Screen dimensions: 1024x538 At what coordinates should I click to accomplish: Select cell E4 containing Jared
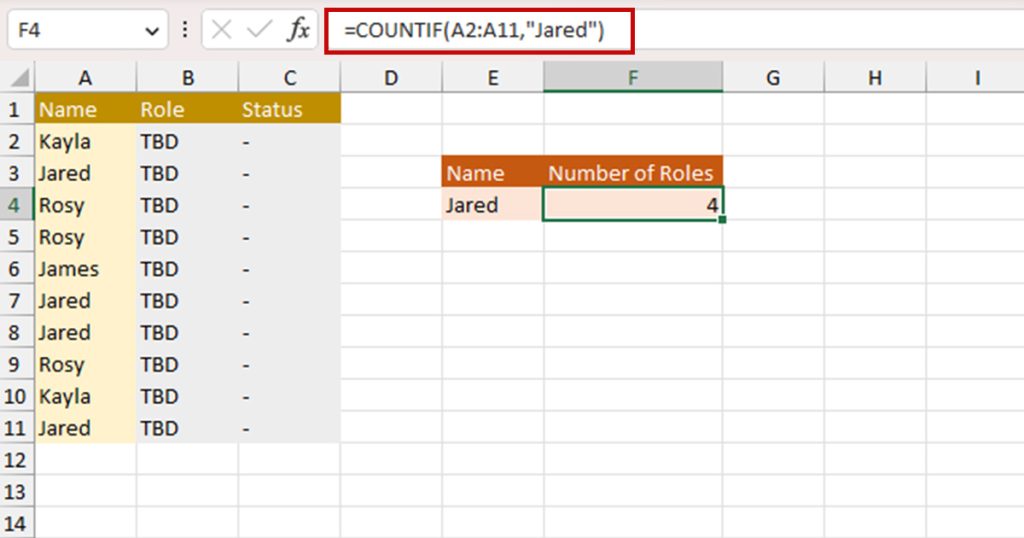[493, 205]
